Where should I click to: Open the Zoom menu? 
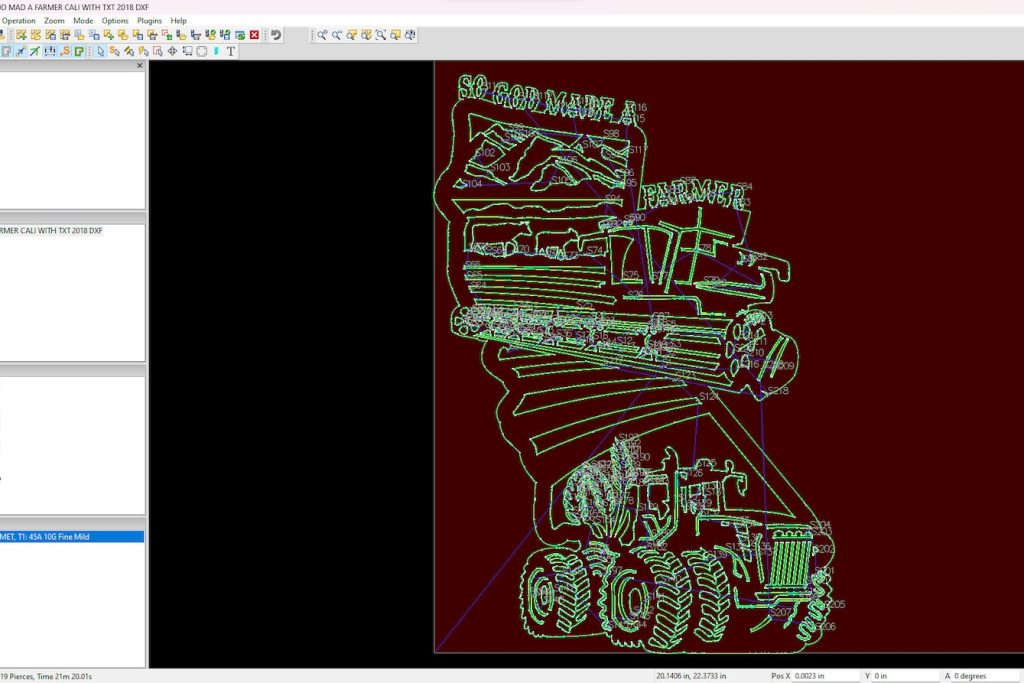[x=54, y=20]
